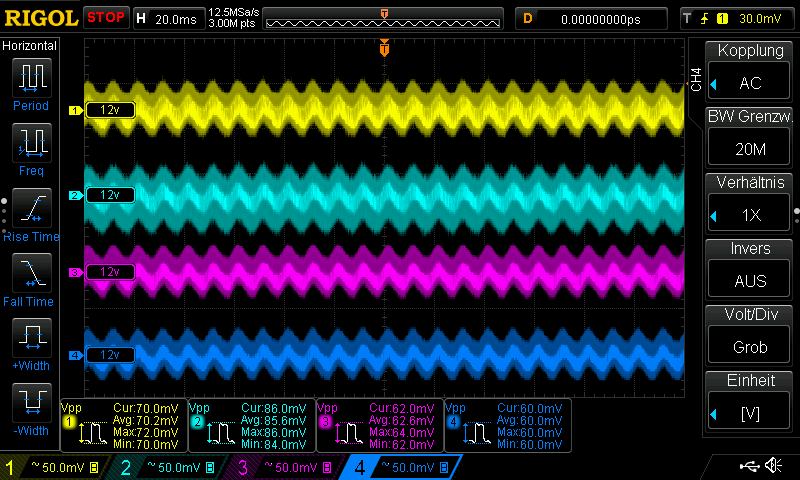Click the cyan 12v channel 2 label
800x480 pixels.
click(110, 195)
